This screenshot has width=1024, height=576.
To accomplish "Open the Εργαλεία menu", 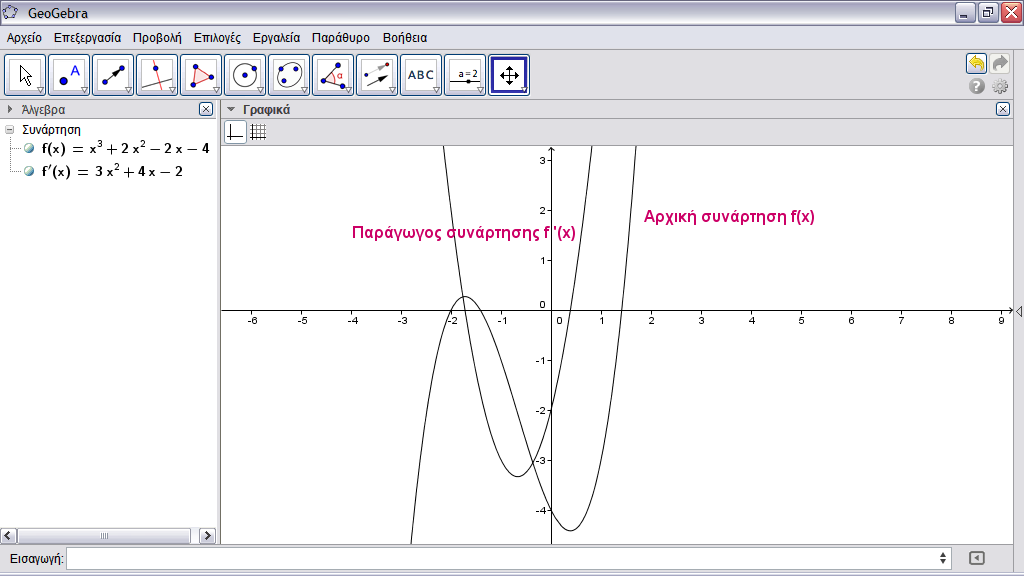I will click(x=276, y=38).
